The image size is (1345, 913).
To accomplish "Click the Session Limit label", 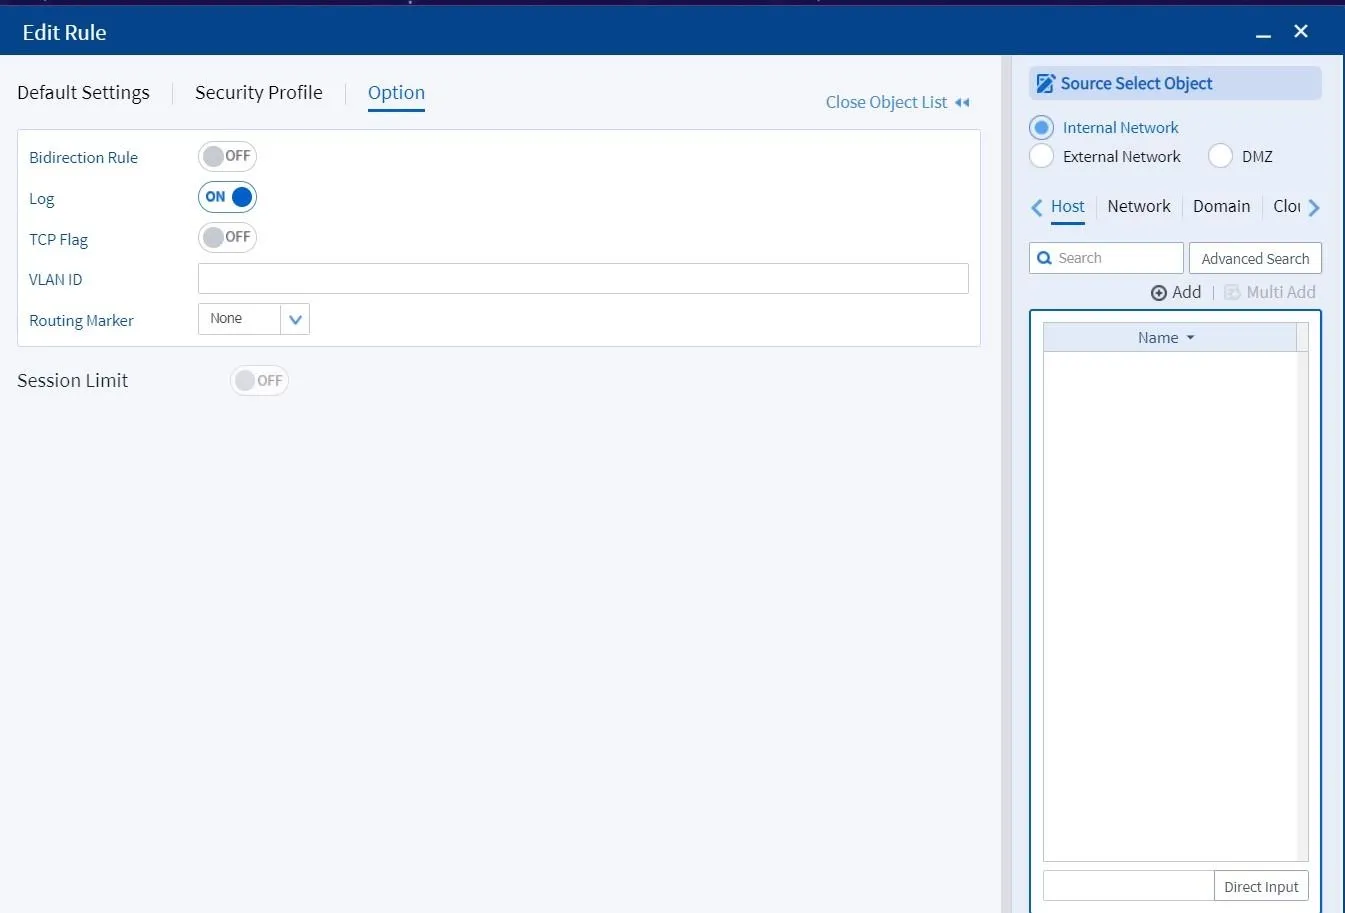I will (x=72, y=381).
